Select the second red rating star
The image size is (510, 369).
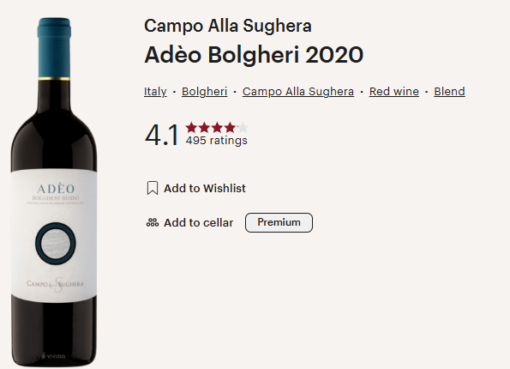[204, 127]
